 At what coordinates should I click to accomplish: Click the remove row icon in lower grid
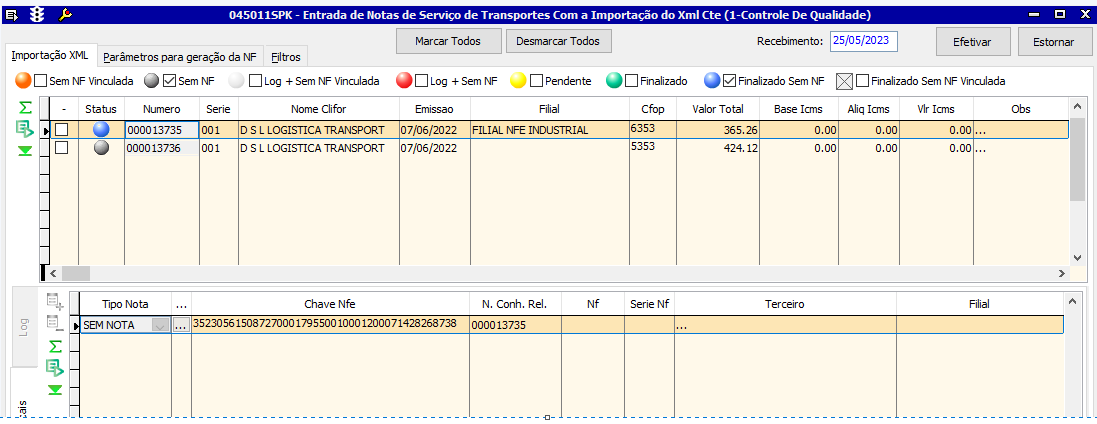coord(54,324)
